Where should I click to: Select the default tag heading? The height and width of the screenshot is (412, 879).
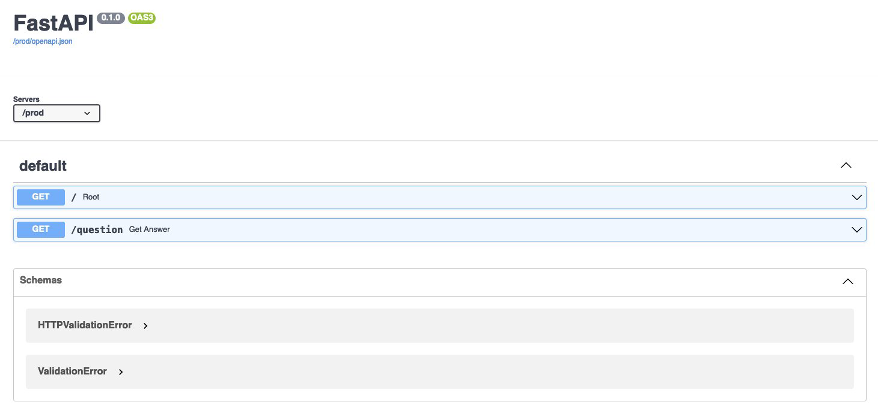(43, 166)
